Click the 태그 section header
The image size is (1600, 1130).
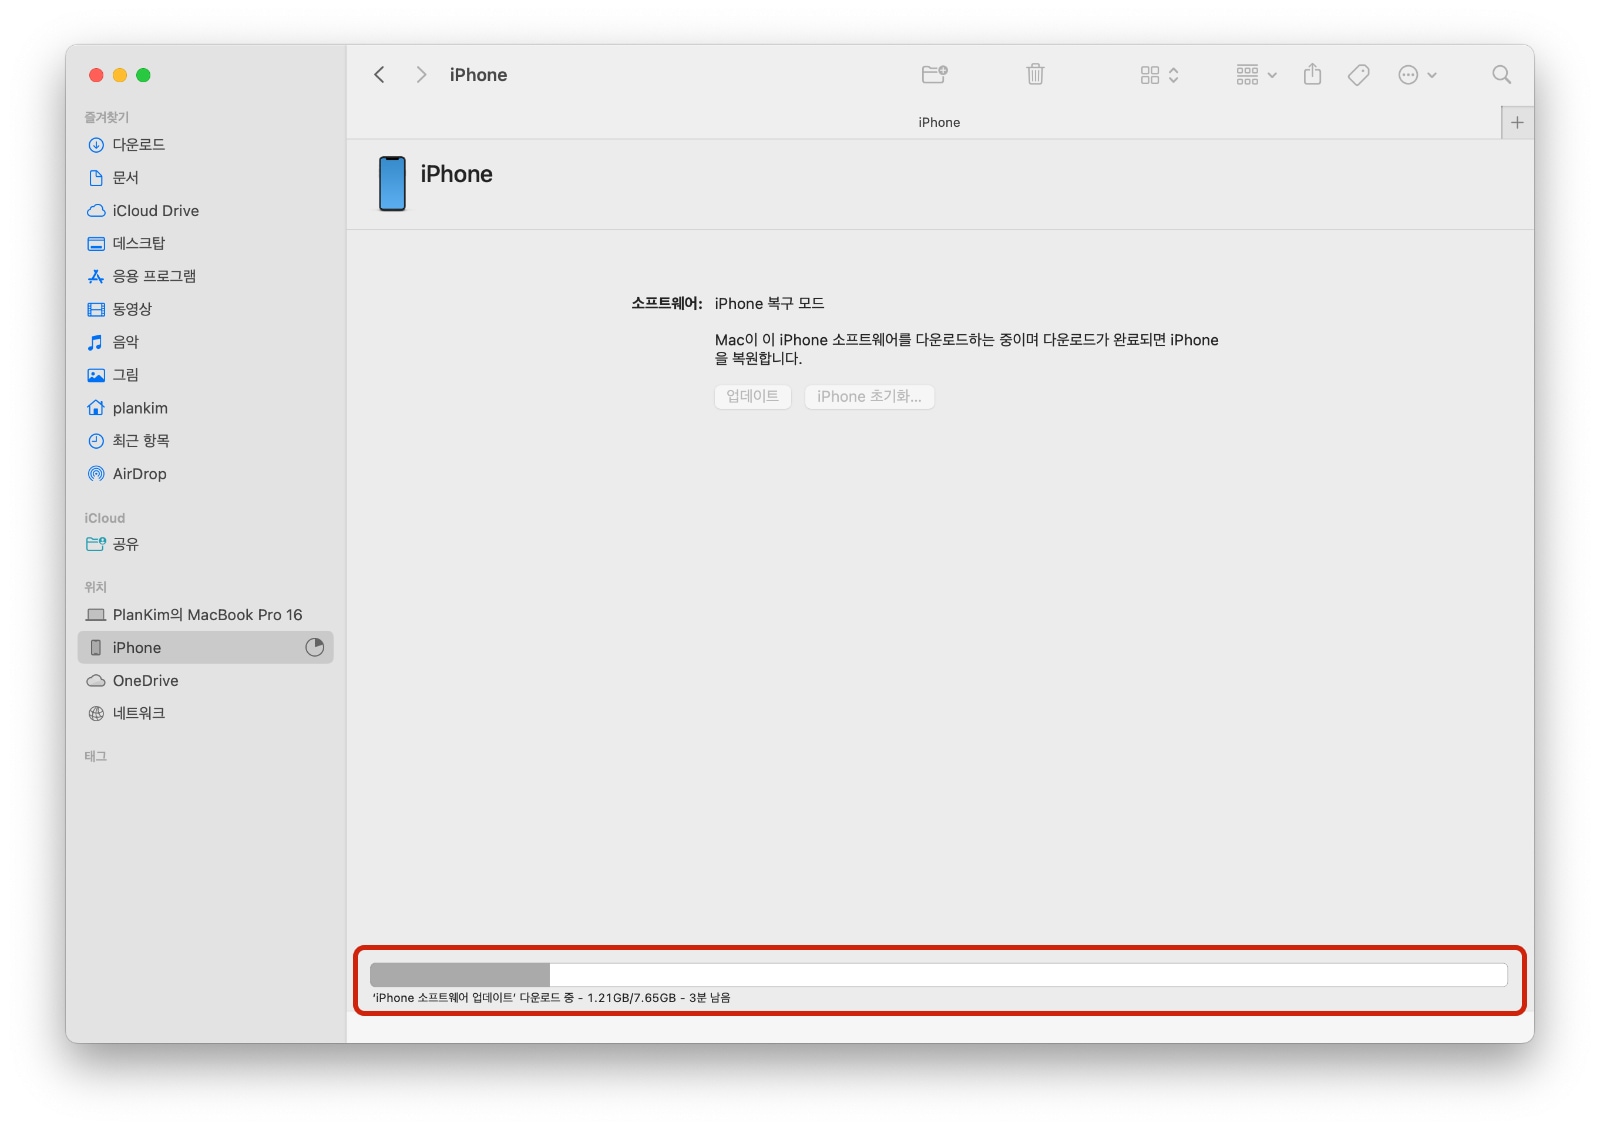pos(95,756)
